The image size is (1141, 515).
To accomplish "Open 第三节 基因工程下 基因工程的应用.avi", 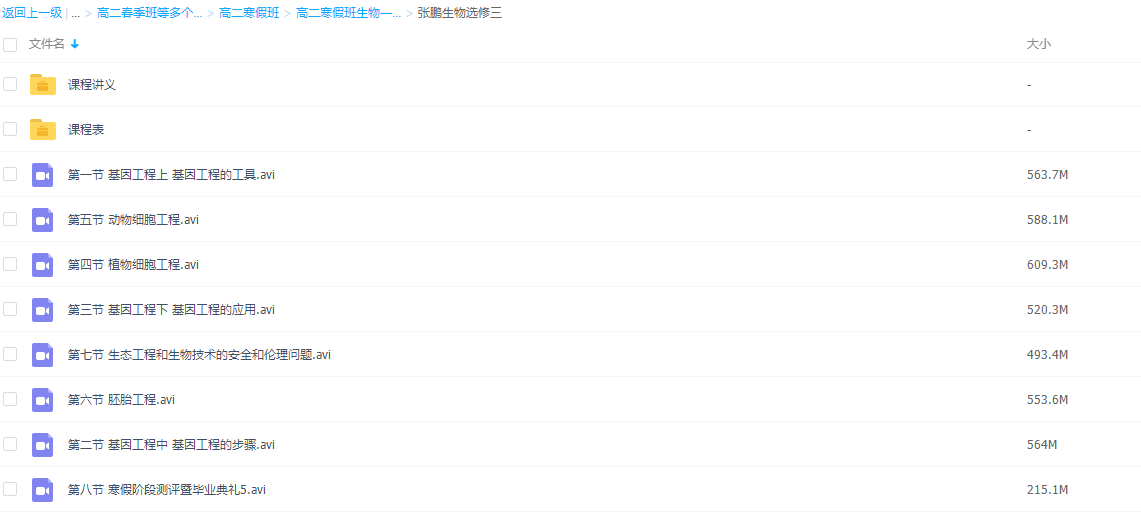I will point(171,310).
